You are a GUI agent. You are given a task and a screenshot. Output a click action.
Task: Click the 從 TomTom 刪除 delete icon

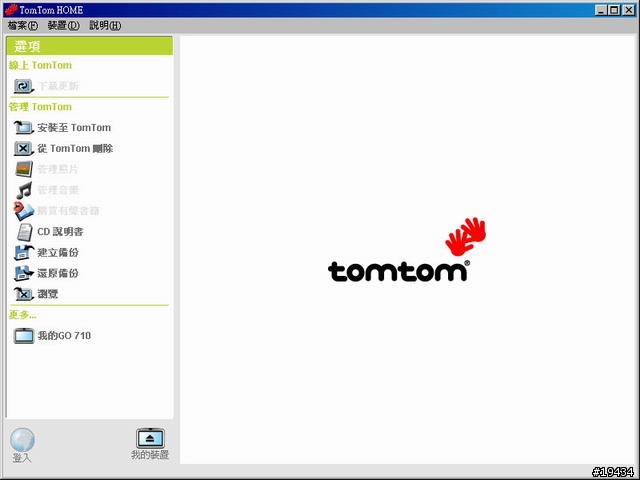tap(24, 148)
